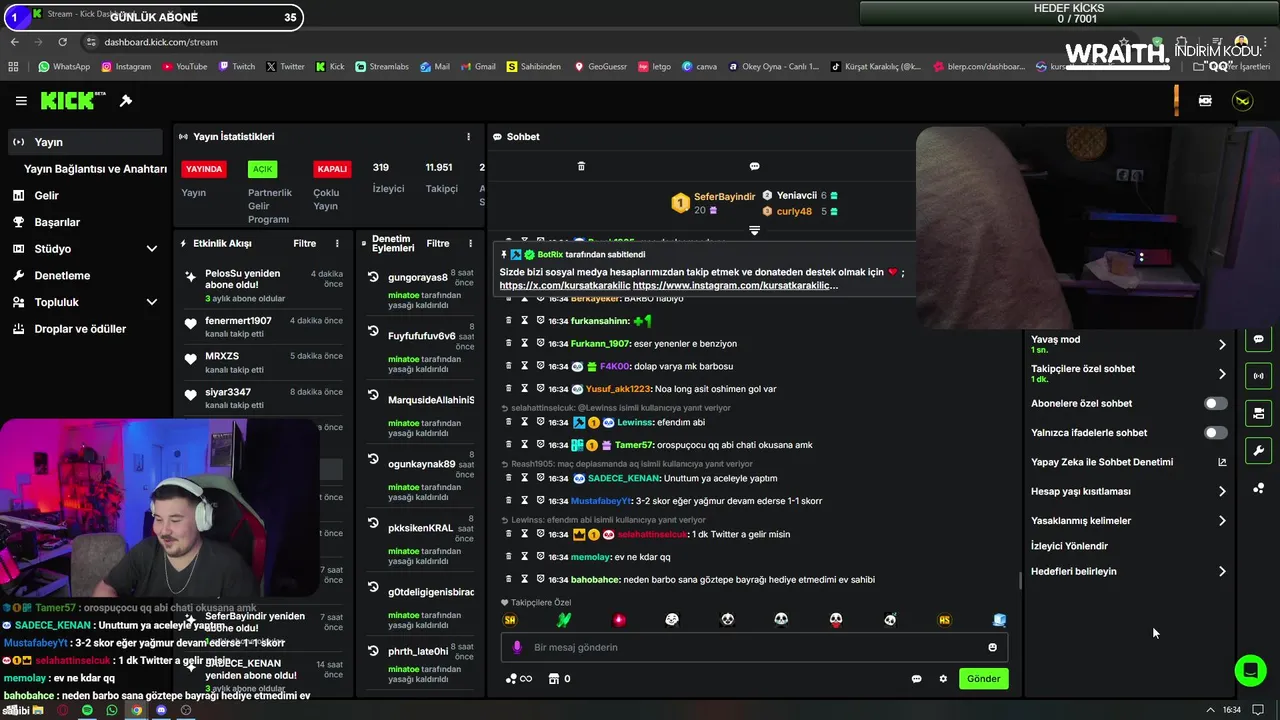Click the AÇIK badge for Partnerlik Gelir Programı
The image size is (1280, 720).
pos(262,169)
